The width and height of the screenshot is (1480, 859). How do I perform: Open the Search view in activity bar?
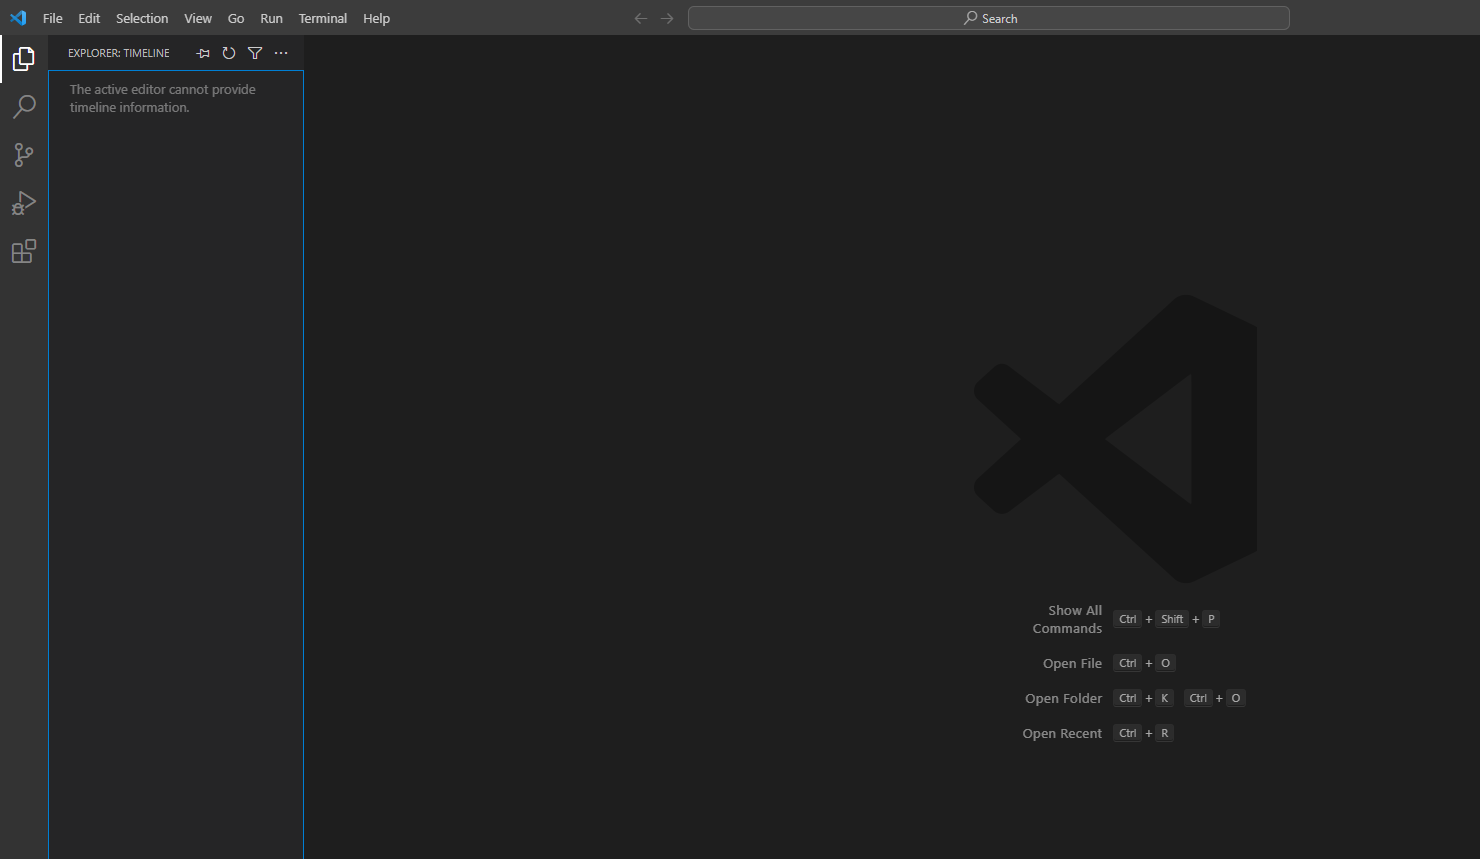pyautogui.click(x=24, y=107)
